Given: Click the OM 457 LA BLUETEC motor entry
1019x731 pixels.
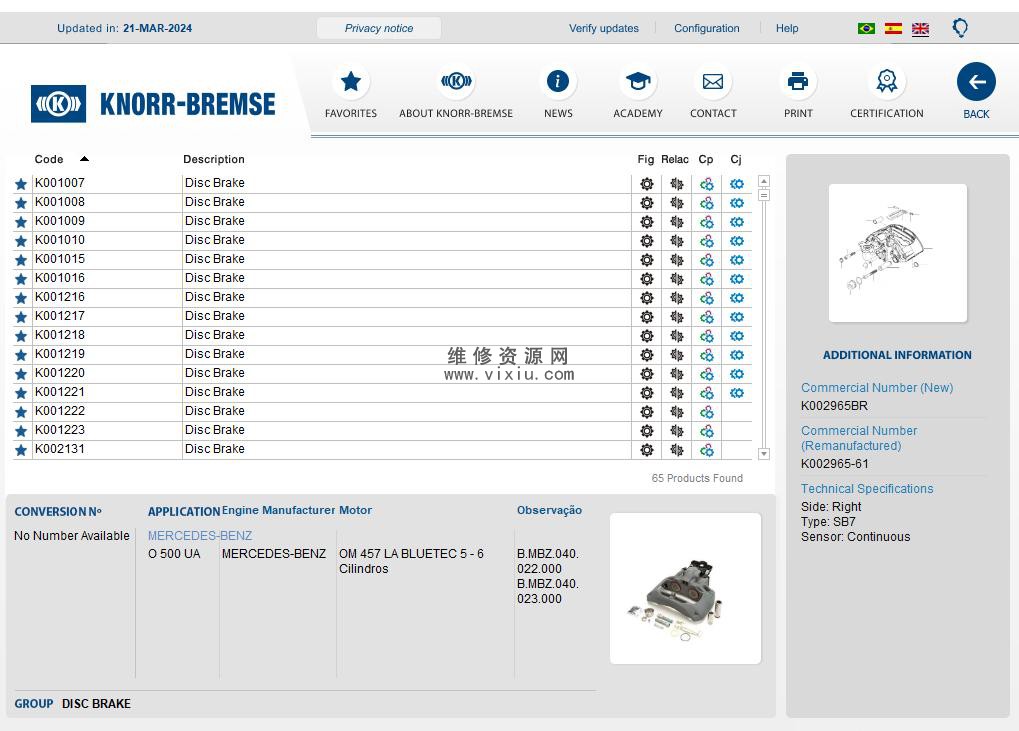Looking at the screenshot, I should pyautogui.click(x=411, y=561).
